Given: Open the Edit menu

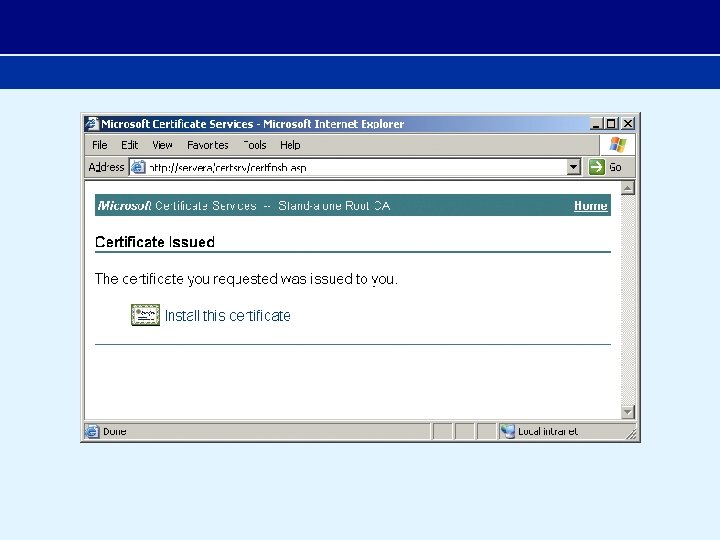Looking at the screenshot, I should [x=129, y=145].
